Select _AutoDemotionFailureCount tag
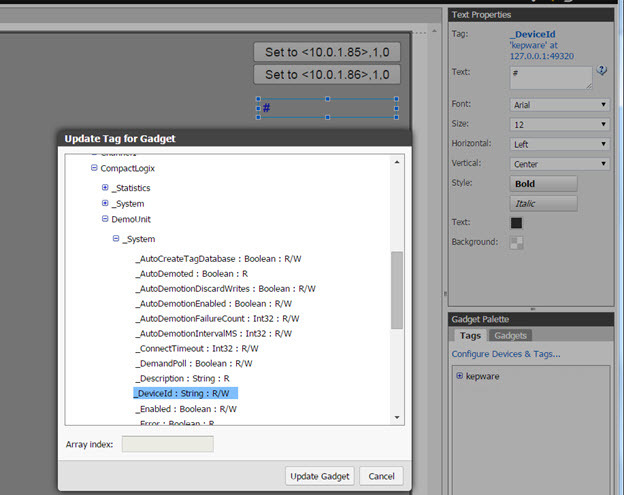This screenshot has height=495, width=624. click(217, 318)
